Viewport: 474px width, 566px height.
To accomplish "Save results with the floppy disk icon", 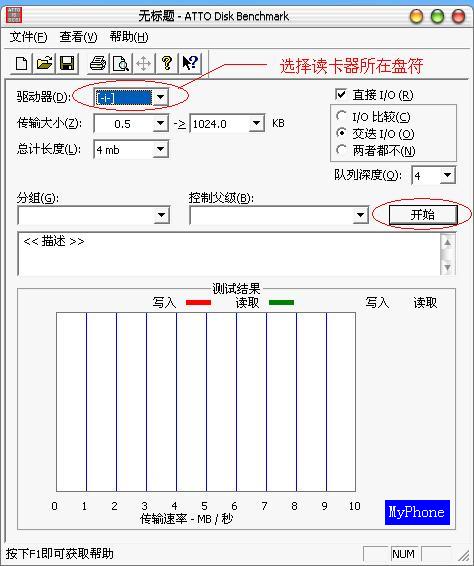I will 67,64.
